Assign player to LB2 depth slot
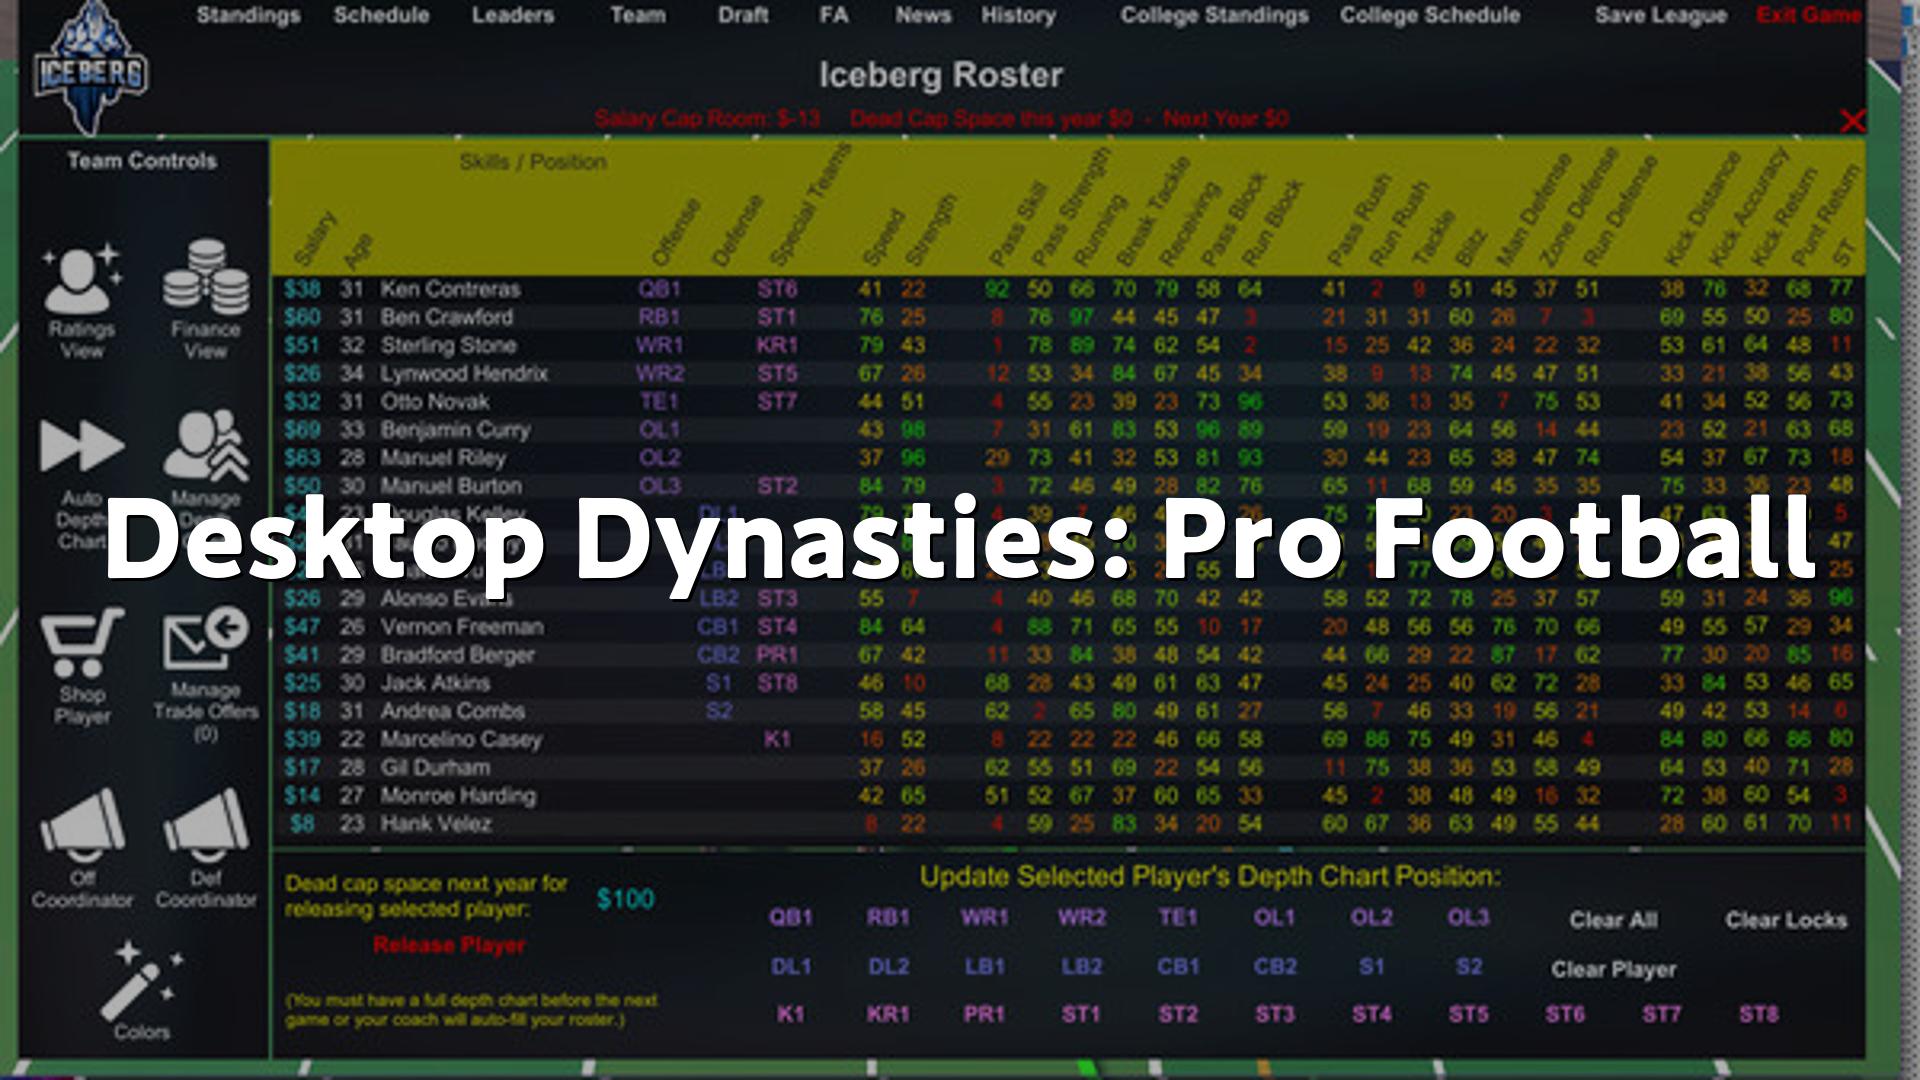This screenshot has height=1080, width=1920. pyautogui.click(x=1081, y=966)
